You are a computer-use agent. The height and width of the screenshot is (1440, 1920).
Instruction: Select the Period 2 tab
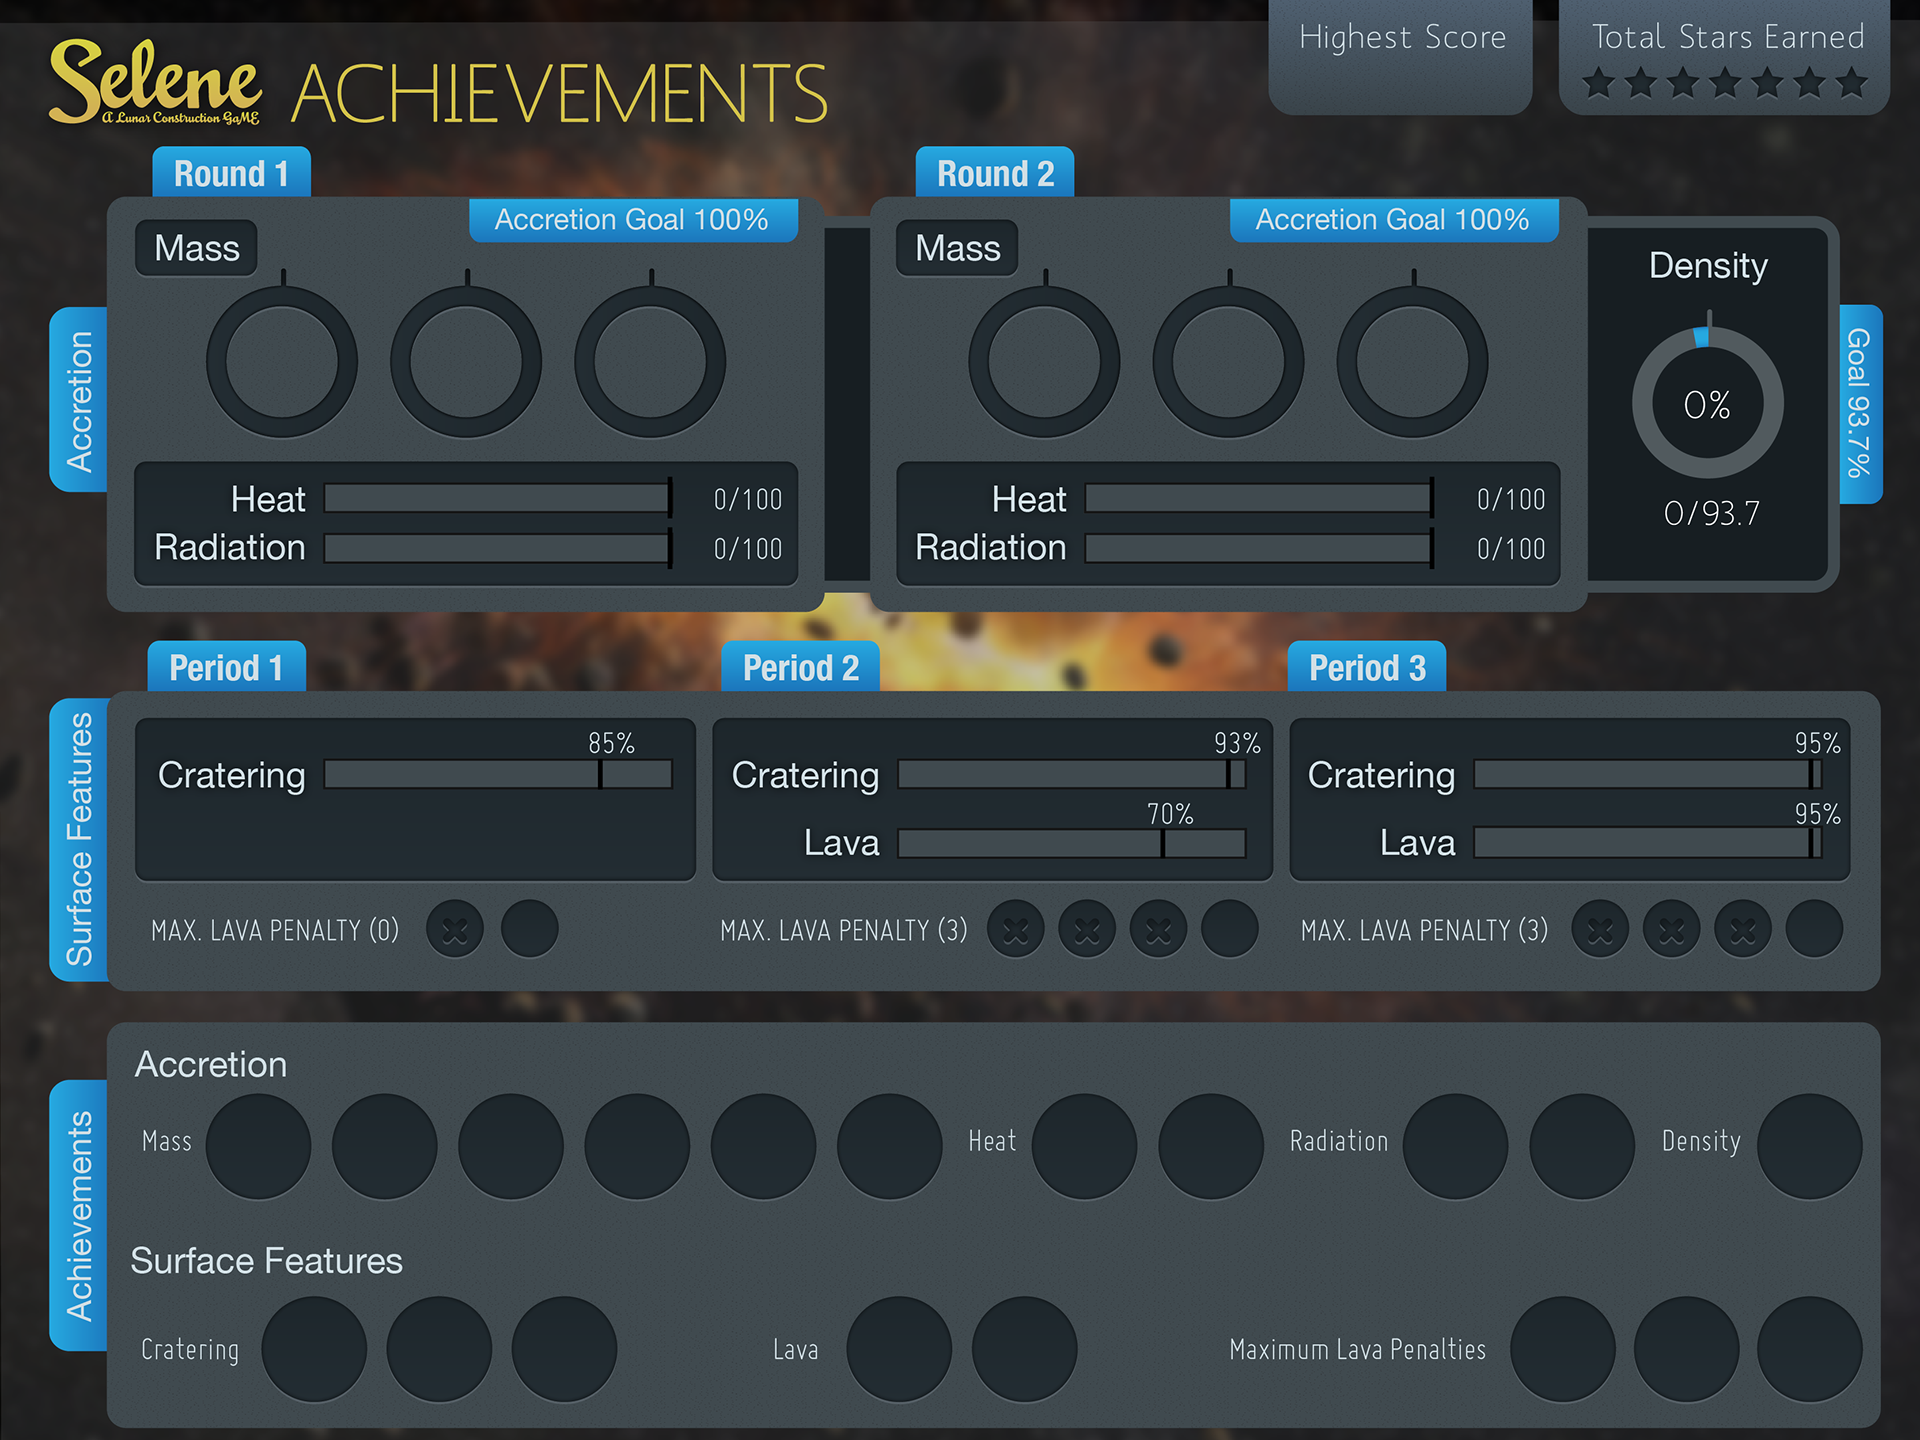pos(800,668)
